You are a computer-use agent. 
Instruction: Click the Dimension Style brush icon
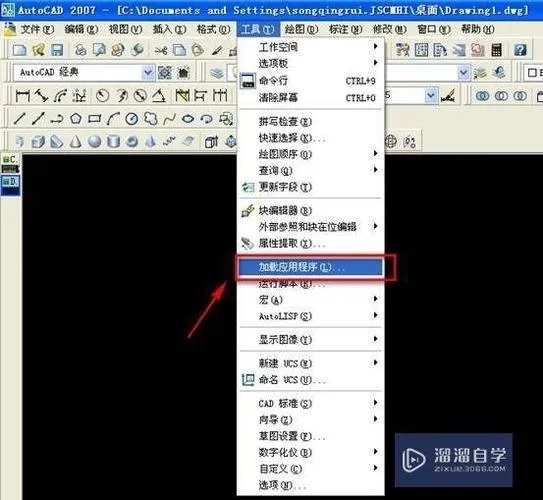(x=448, y=96)
